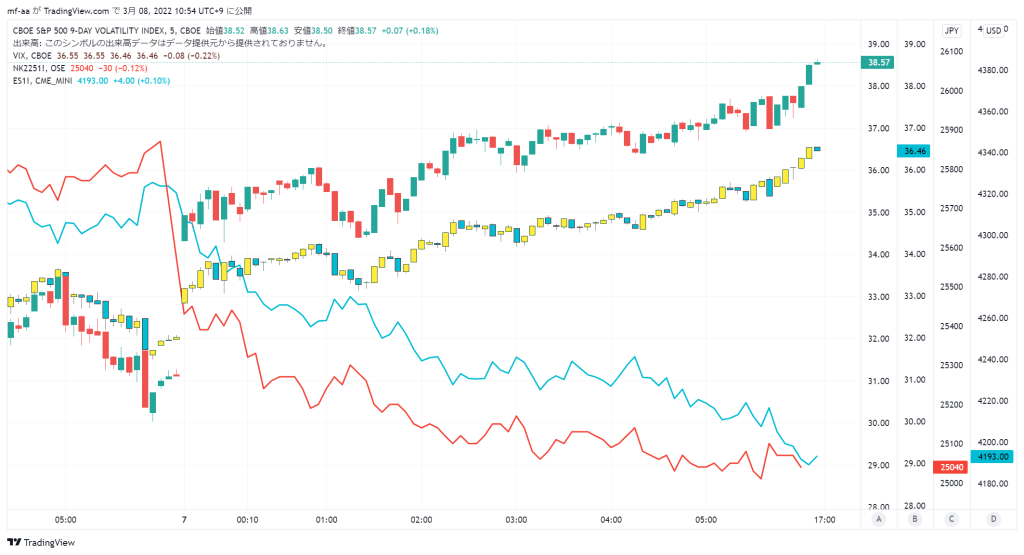Click the 4380.00 value on the USD scale
Image resolution: width=1024 pixels, height=555 pixels.
click(x=993, y=70)
